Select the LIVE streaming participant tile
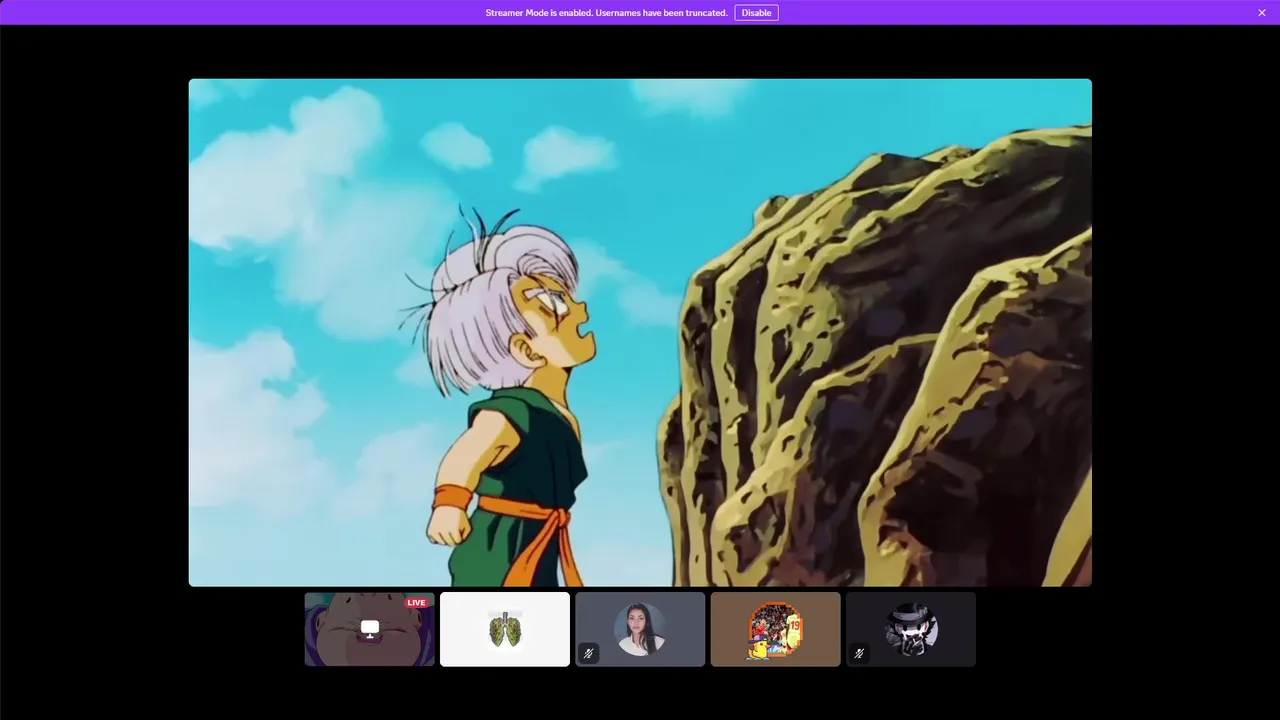The height and width of the screenshot is (720, 1280). tap(370, 629)
